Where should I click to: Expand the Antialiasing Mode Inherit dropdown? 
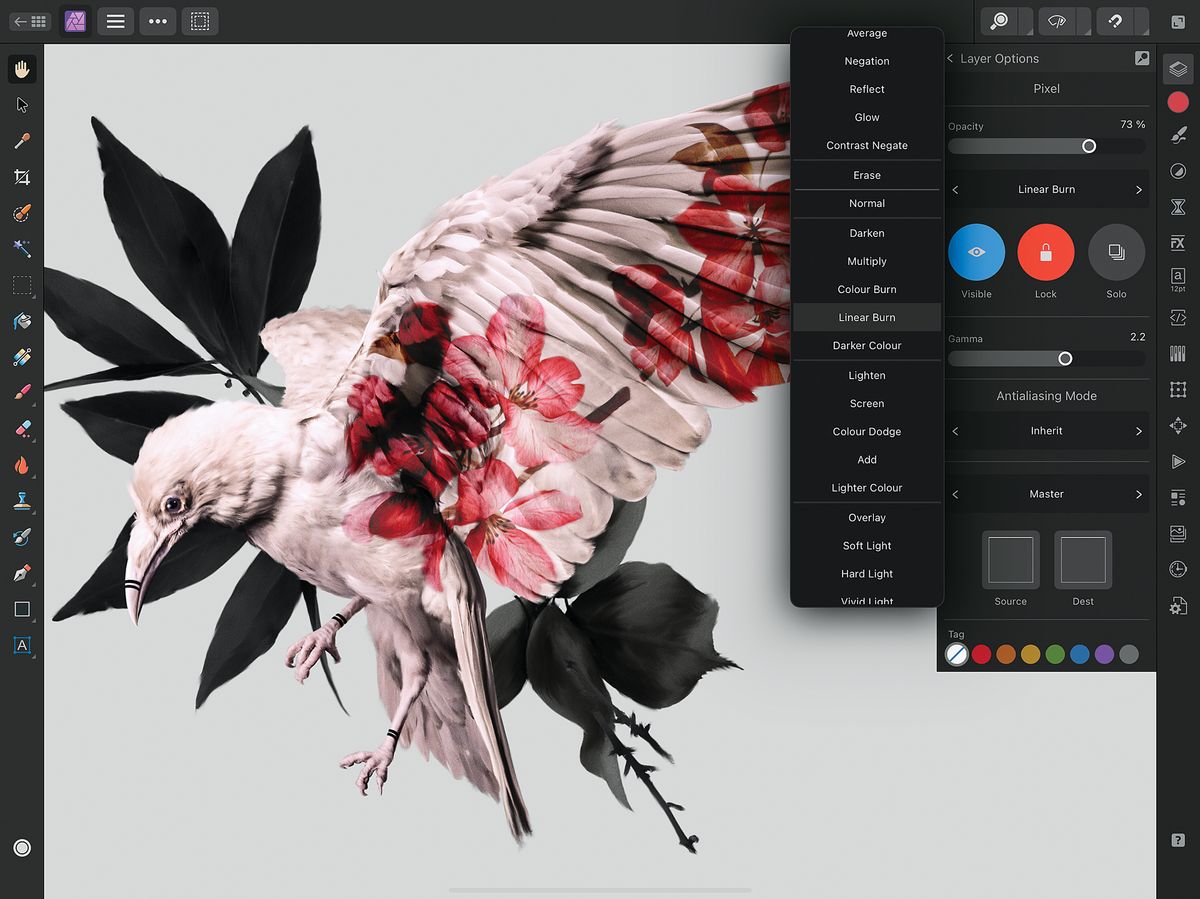click(1046, 430)
